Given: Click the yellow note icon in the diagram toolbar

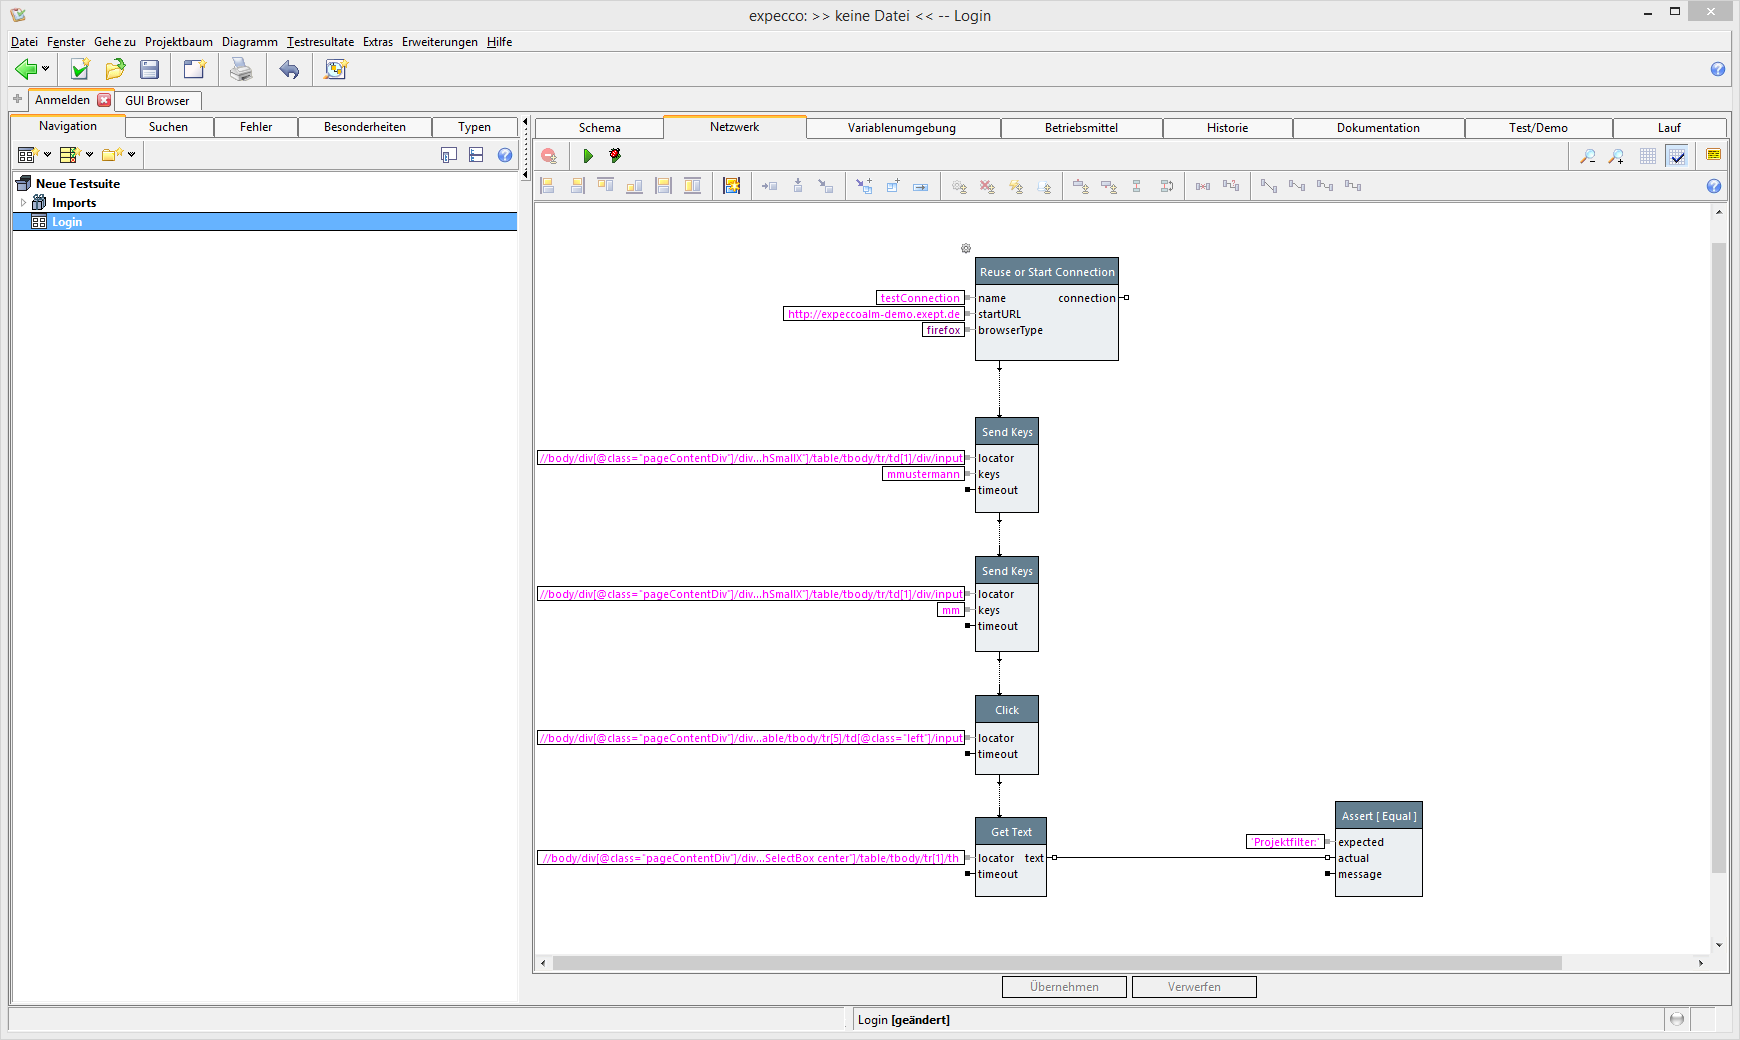Looking at the screenshot, I should click(1713, 155).
